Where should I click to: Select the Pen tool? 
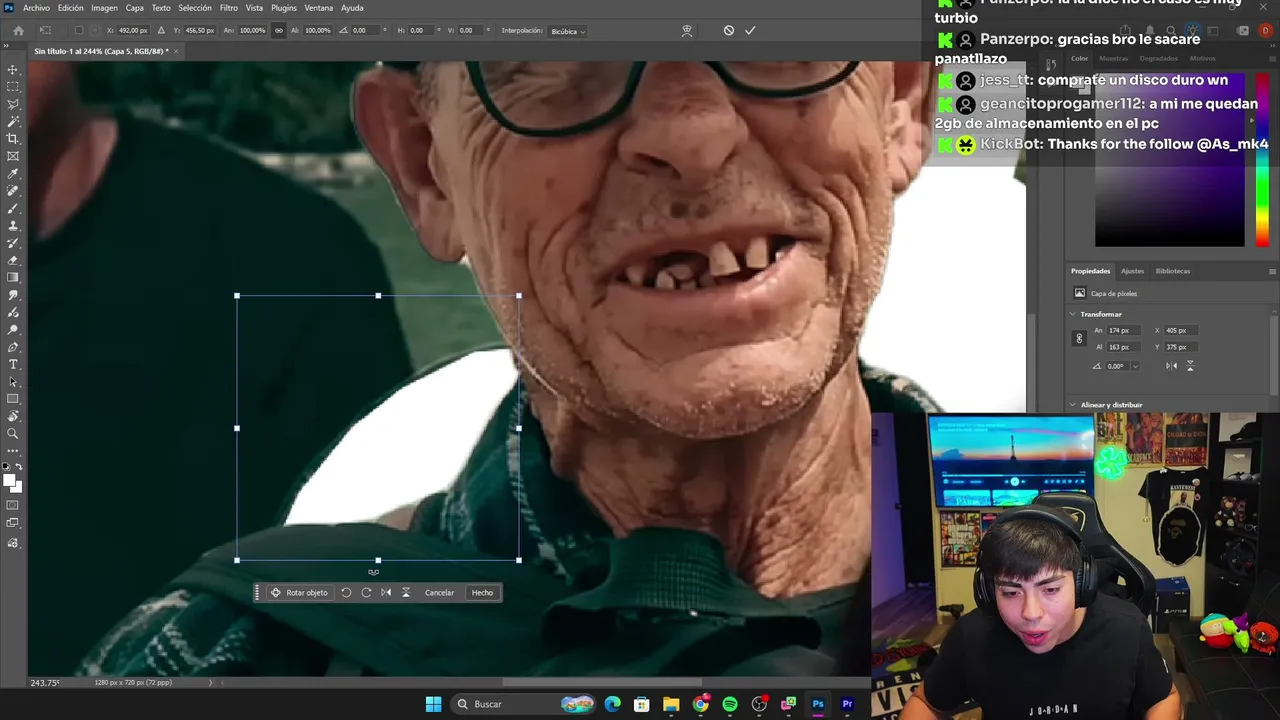(13, 347)
